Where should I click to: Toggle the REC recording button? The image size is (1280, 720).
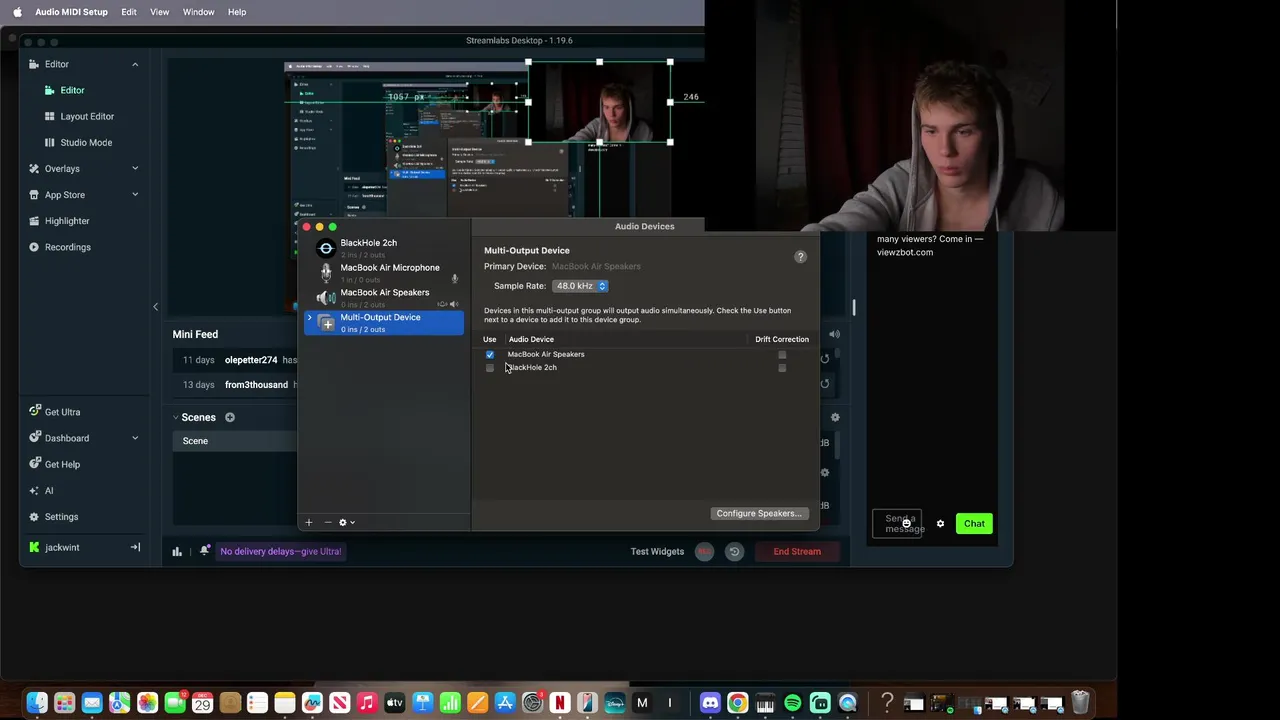point(705,551)
